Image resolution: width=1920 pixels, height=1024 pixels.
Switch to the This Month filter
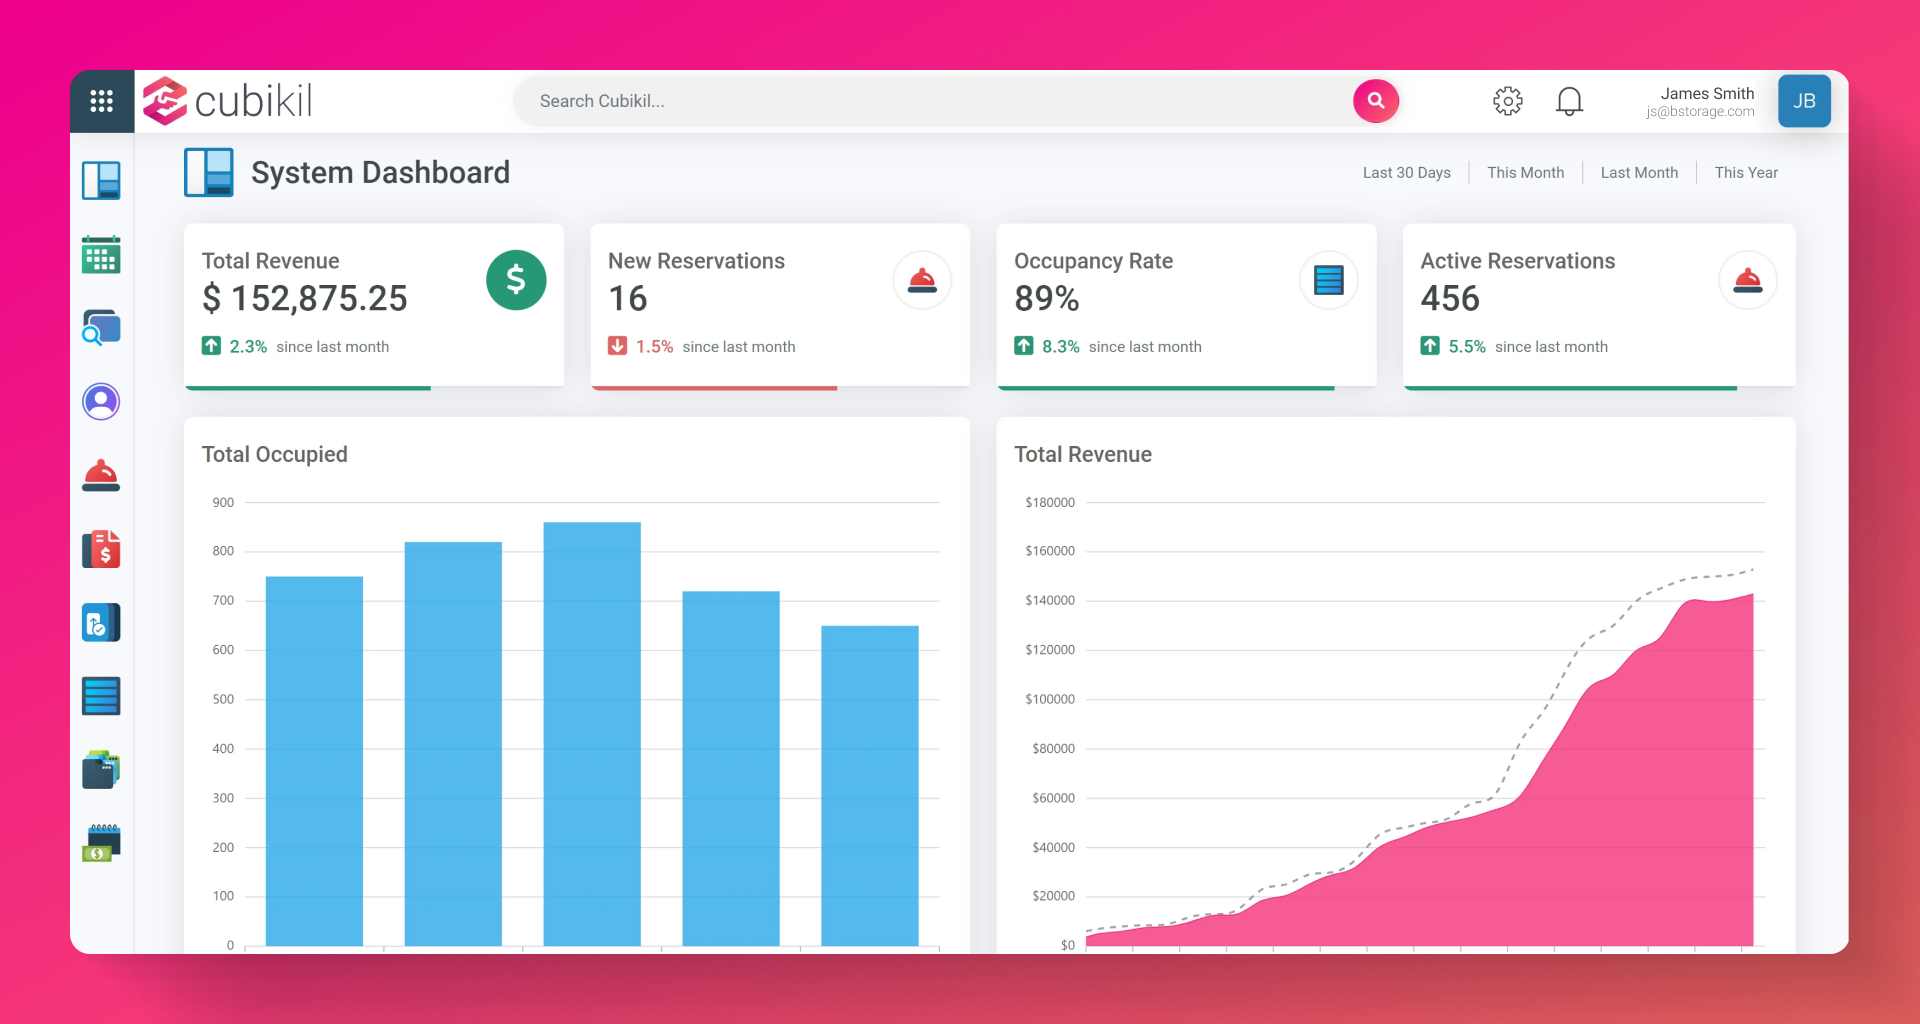pos(1525,172)
